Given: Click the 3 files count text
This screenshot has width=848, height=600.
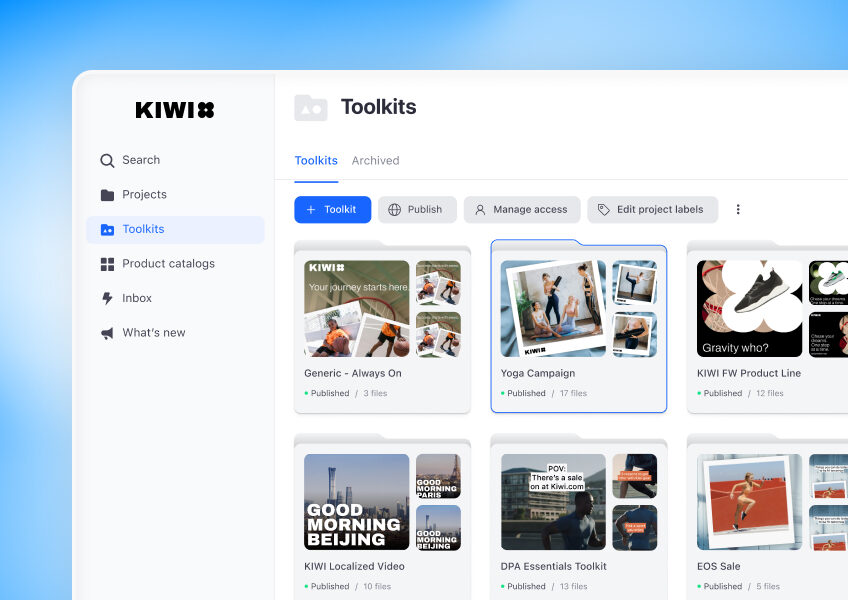Looking at the screenshot, I should [375, 393].
